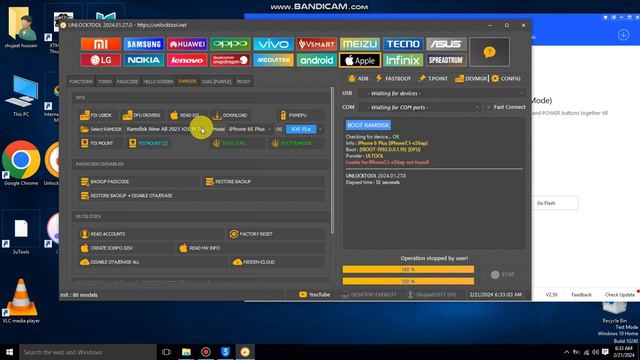Click the HIDDEN iCLOUD button

pyautogui.click(x=278, y=262)
